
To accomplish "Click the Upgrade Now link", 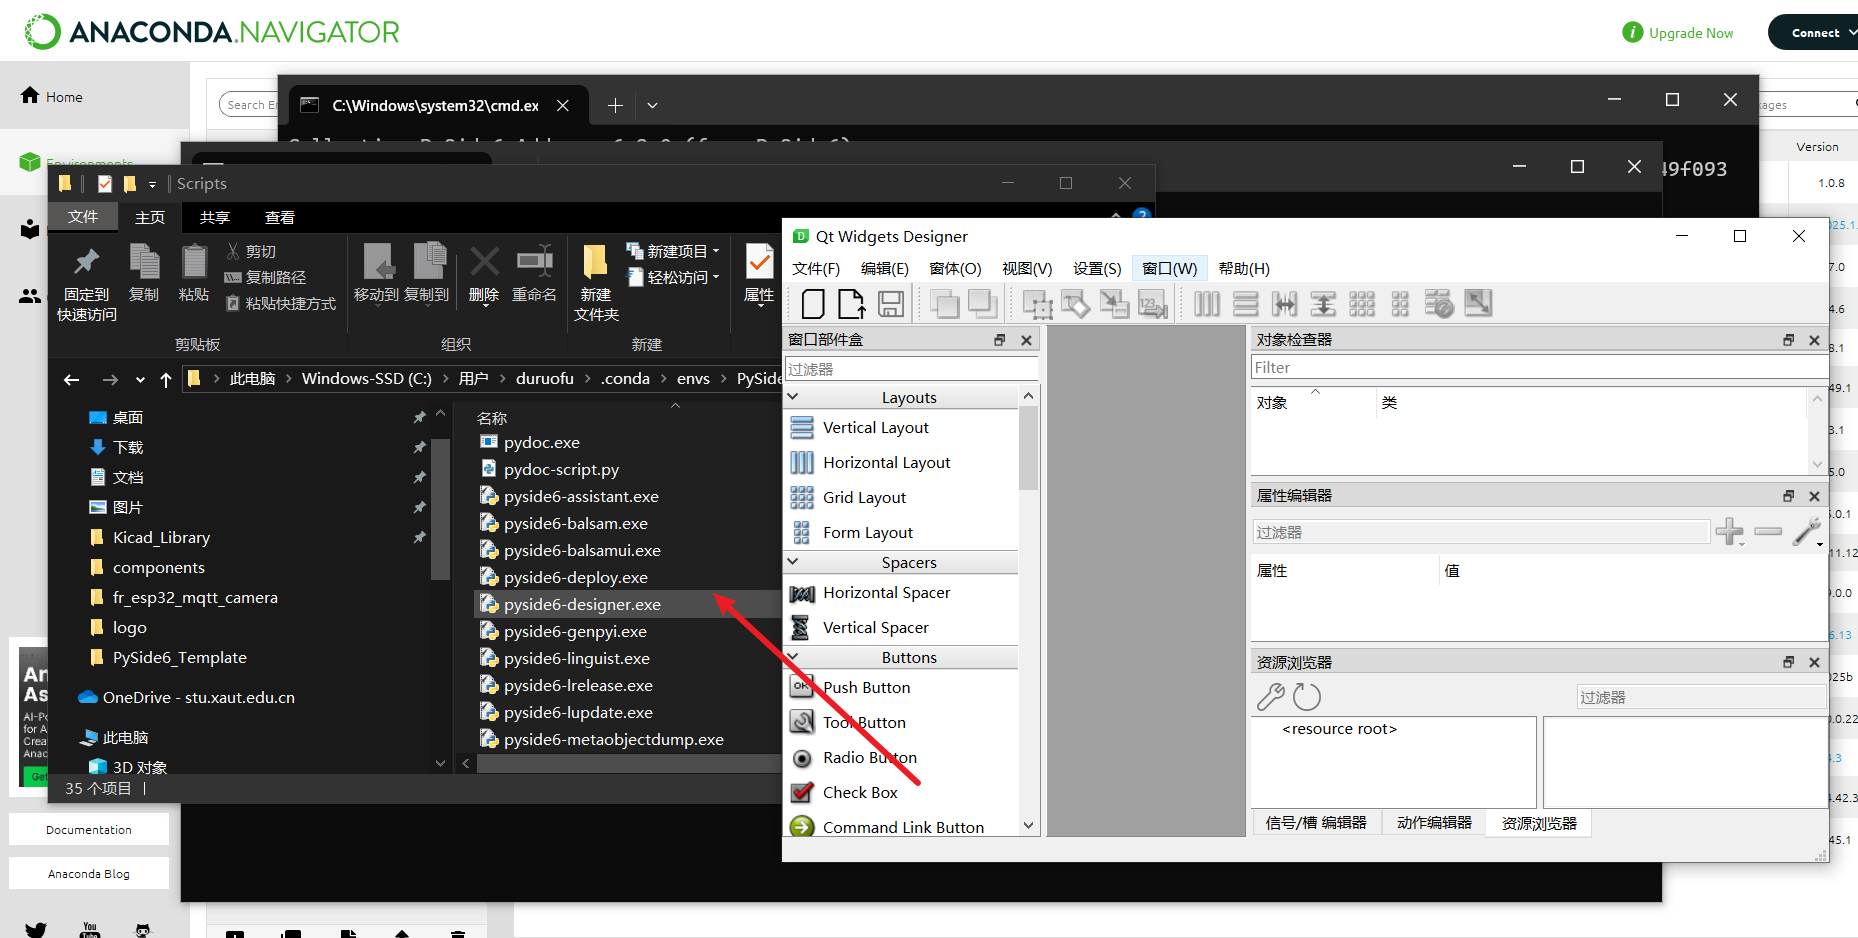I will (x=1690, y=33).
